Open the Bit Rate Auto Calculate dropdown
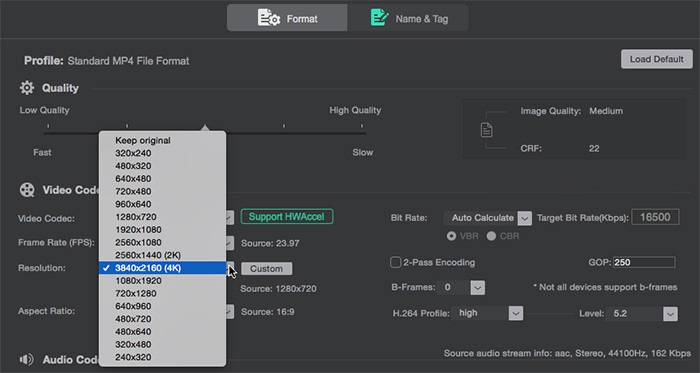Viewport: 700px width, 373px height. tap(488, 218)
